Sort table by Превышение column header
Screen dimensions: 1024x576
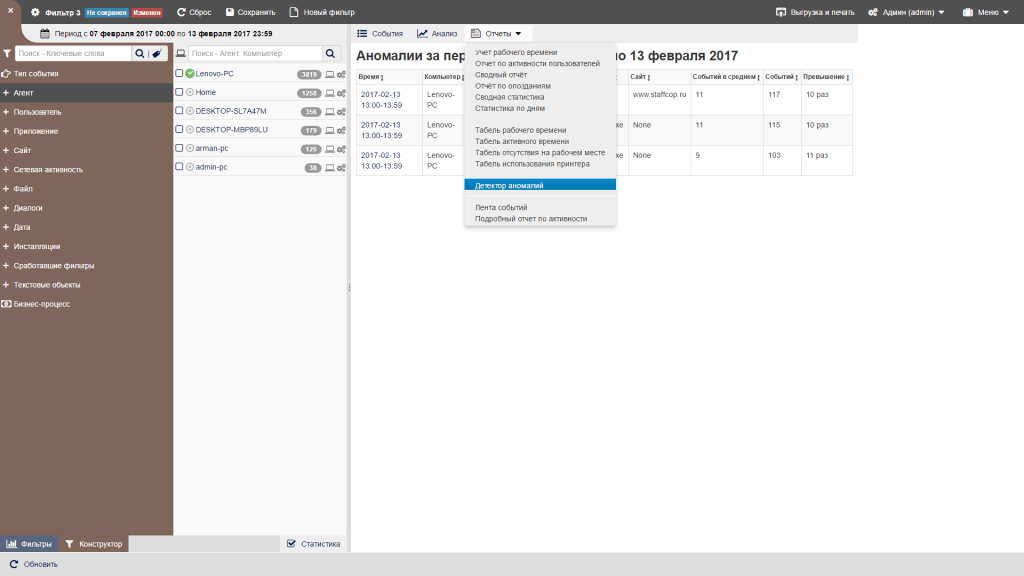[x=825, y=77]
